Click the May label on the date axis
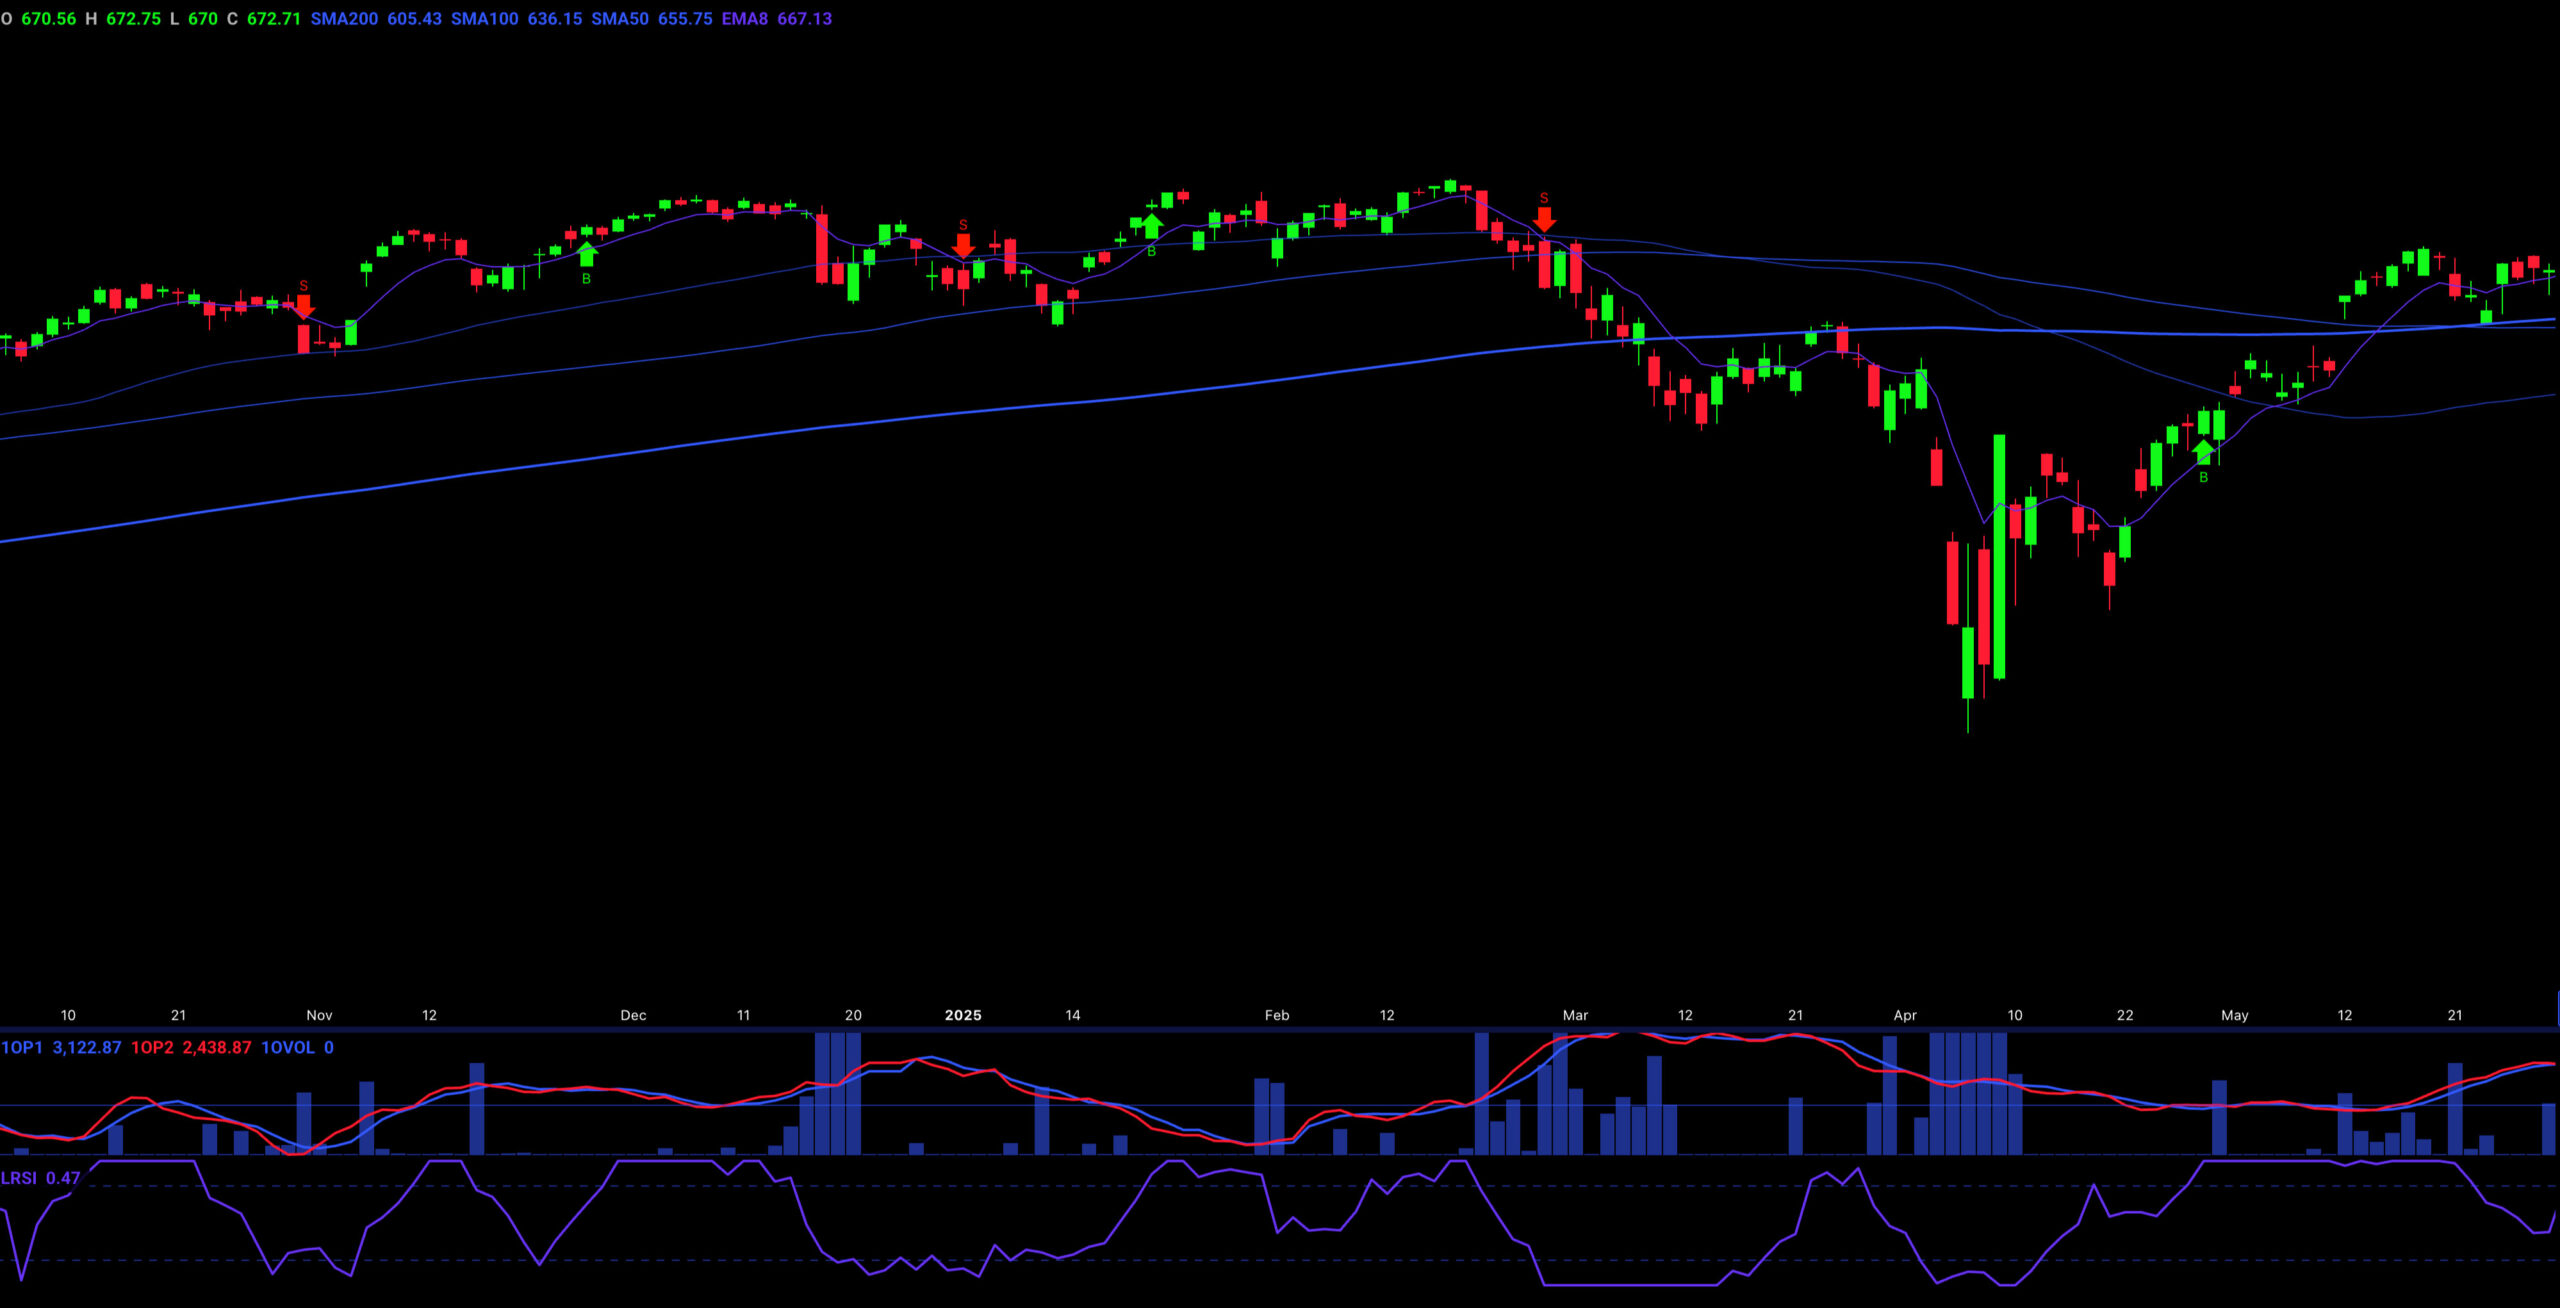 2235,1015
